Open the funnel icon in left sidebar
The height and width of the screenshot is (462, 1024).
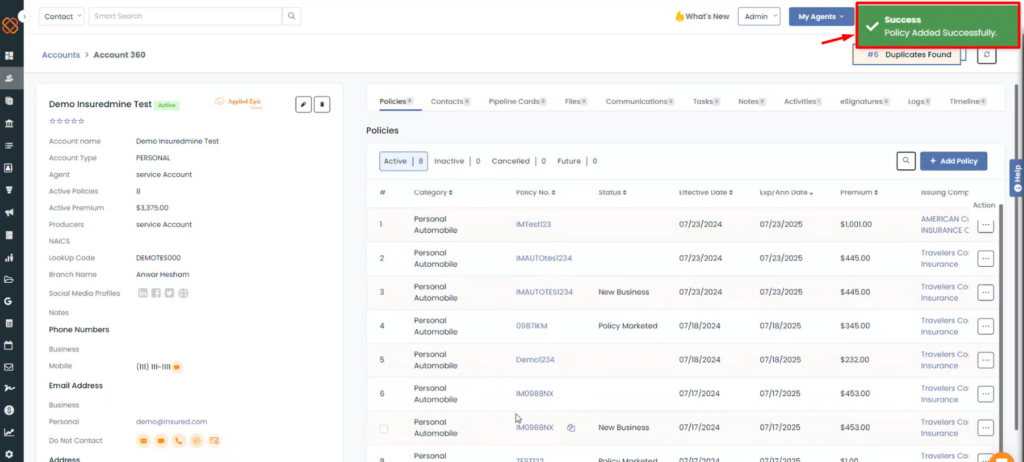pos(9,190)
